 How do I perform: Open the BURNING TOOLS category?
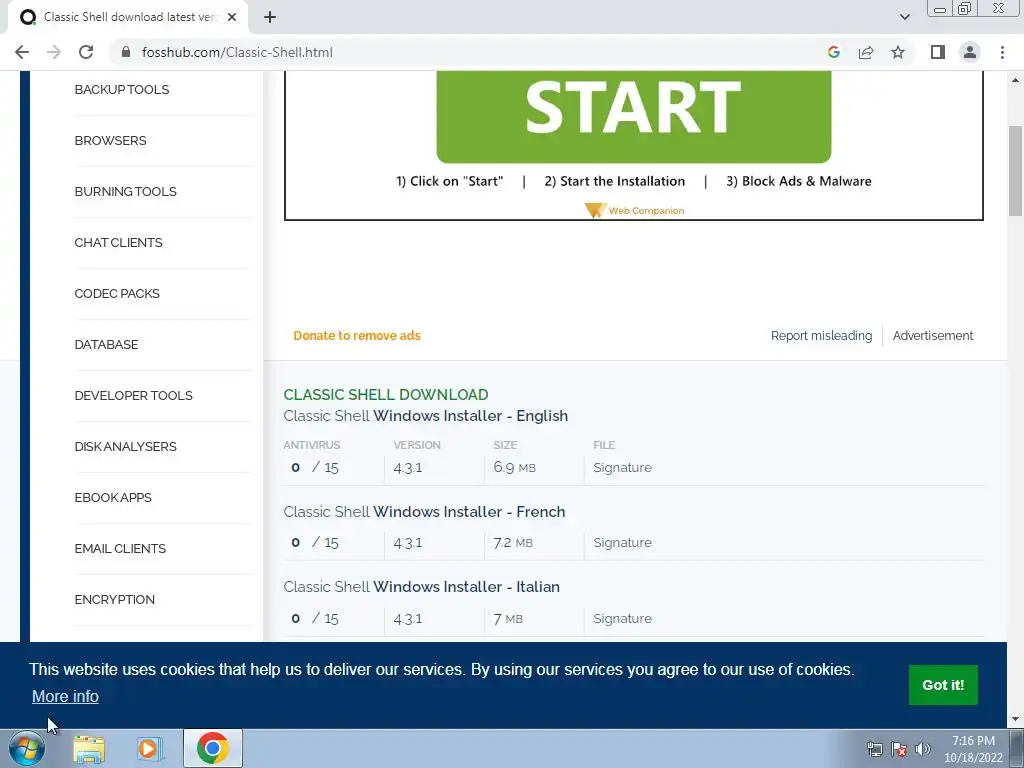125,191
